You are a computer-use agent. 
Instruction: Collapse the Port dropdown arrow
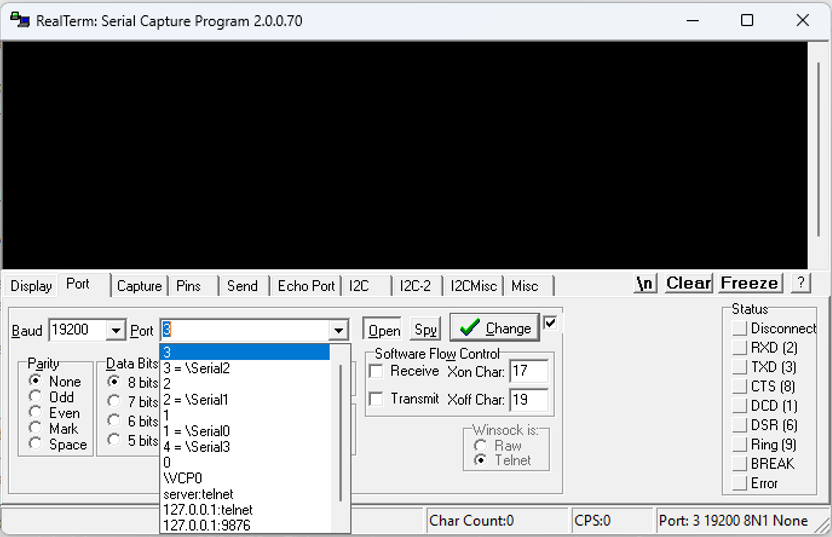click(339, 331)
